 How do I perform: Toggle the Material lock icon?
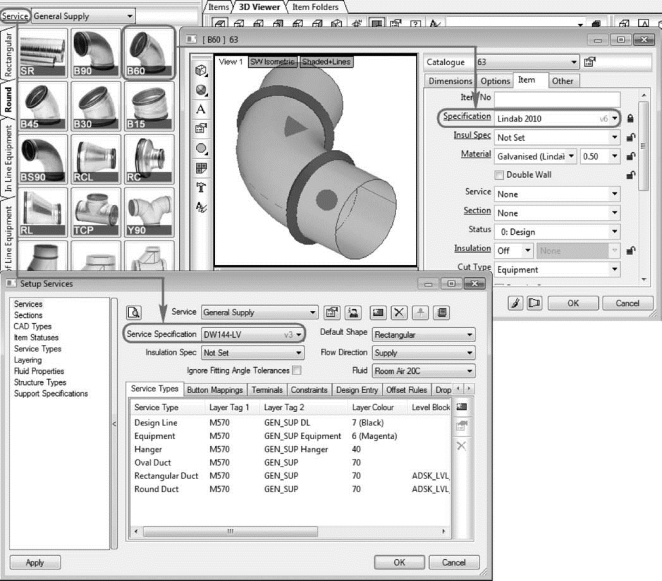(630, 156)
